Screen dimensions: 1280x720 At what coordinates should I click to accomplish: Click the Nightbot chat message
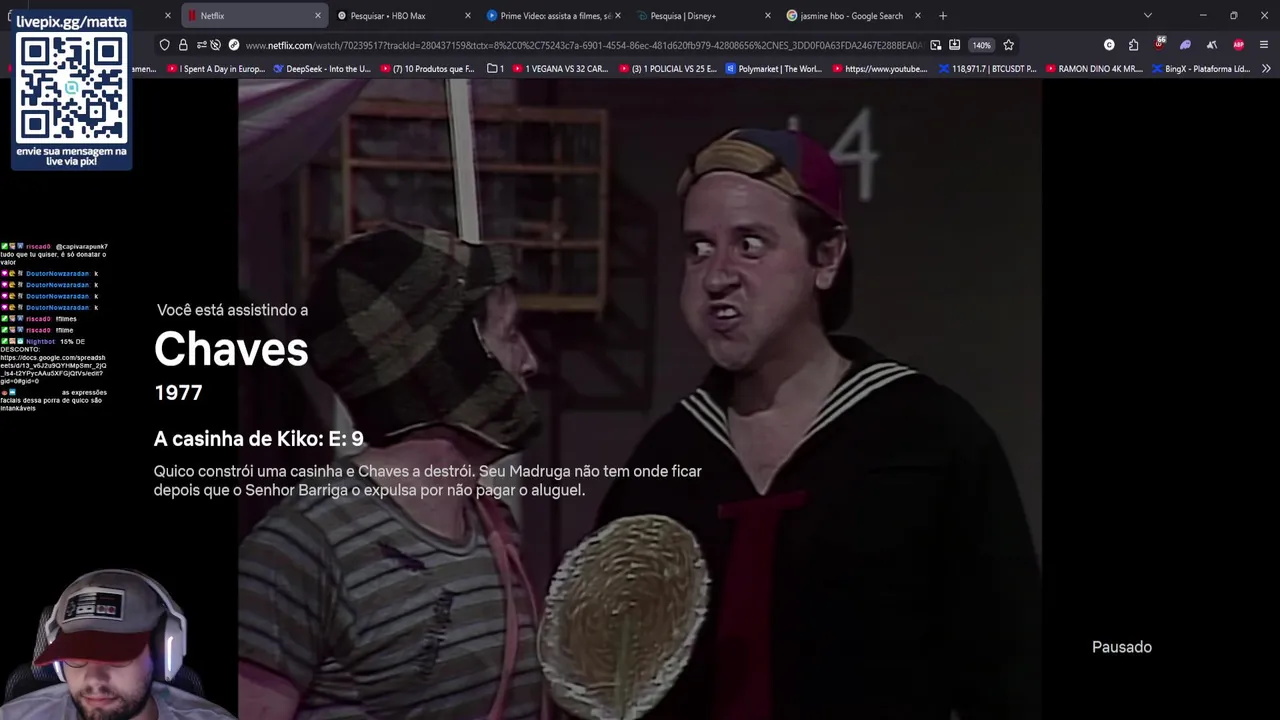click(53, 361)
